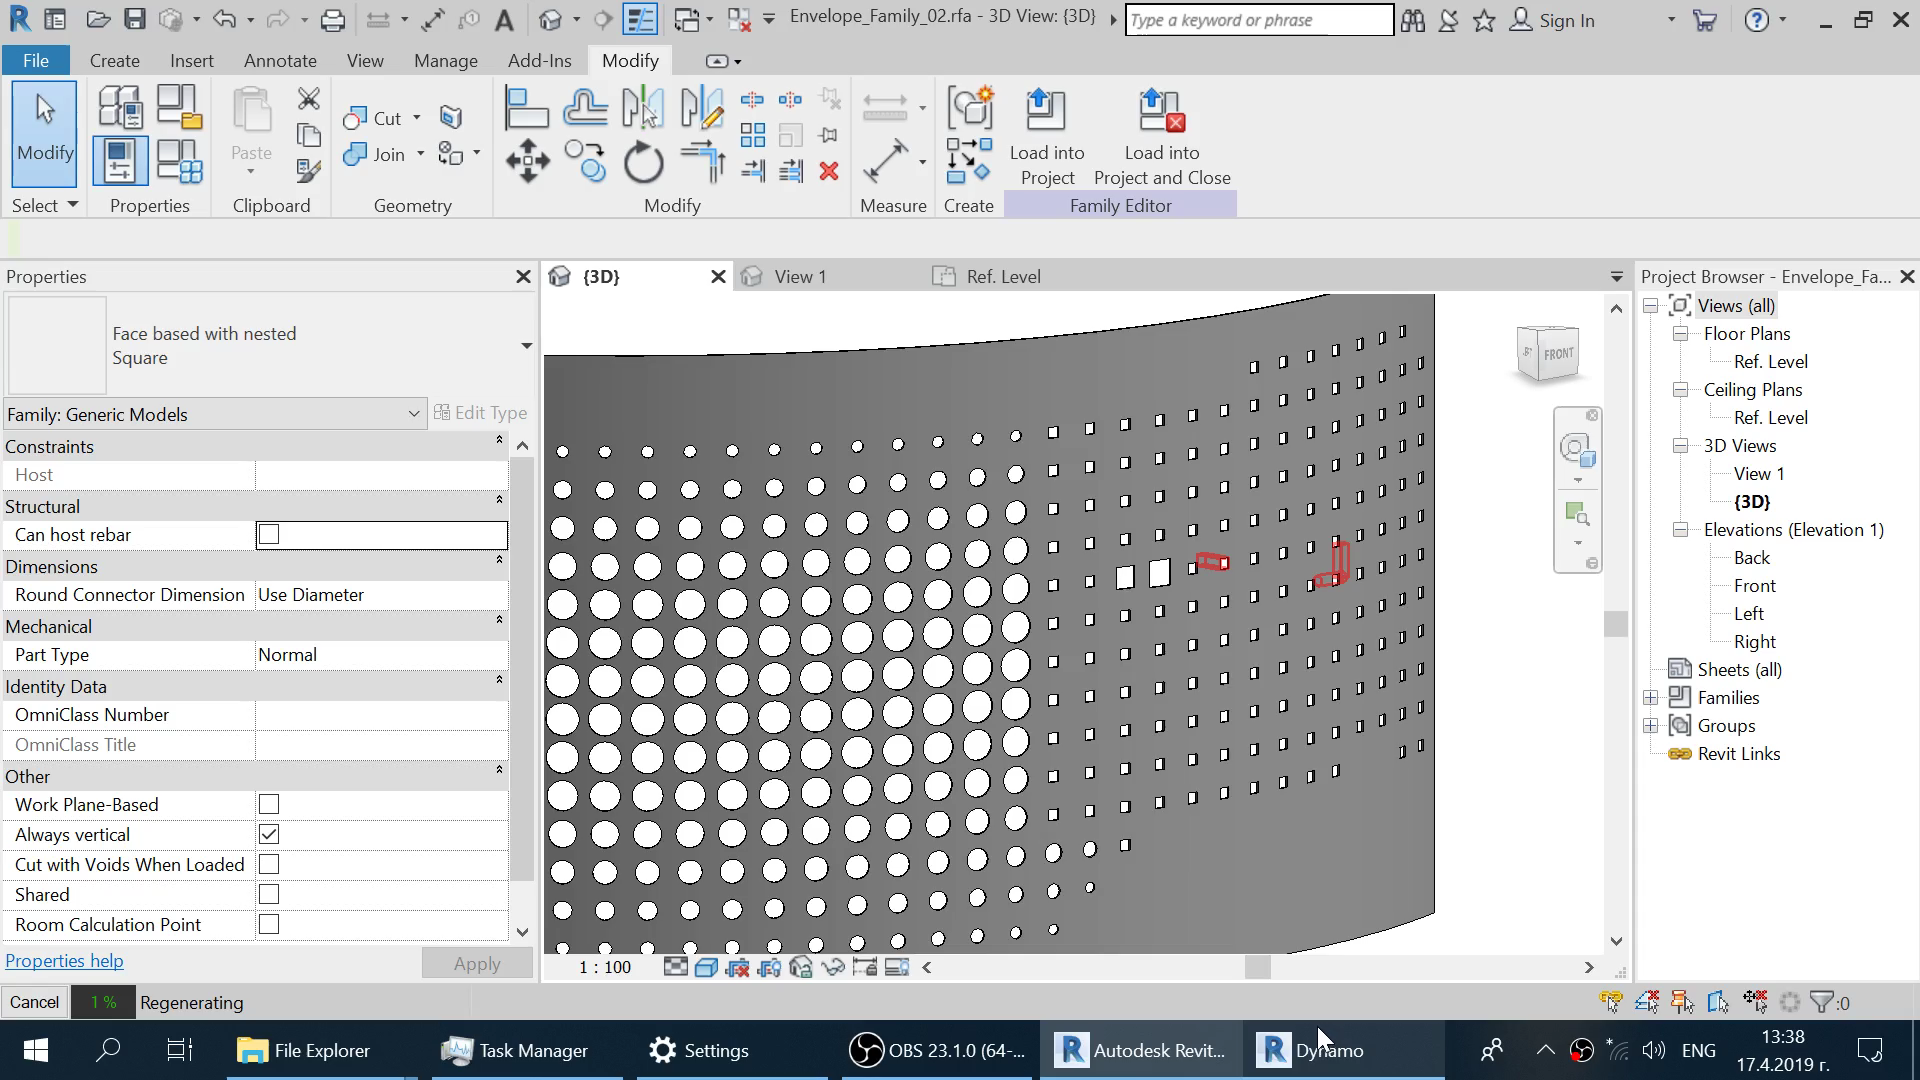The height and width of the screenshot is (1080, 1920).
Task: Click the keyword search input field
Action: point(1258,20)
